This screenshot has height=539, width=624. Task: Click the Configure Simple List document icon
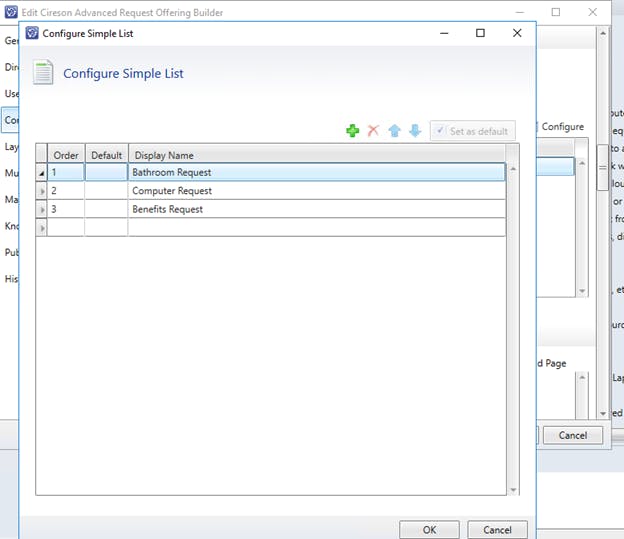43,73
